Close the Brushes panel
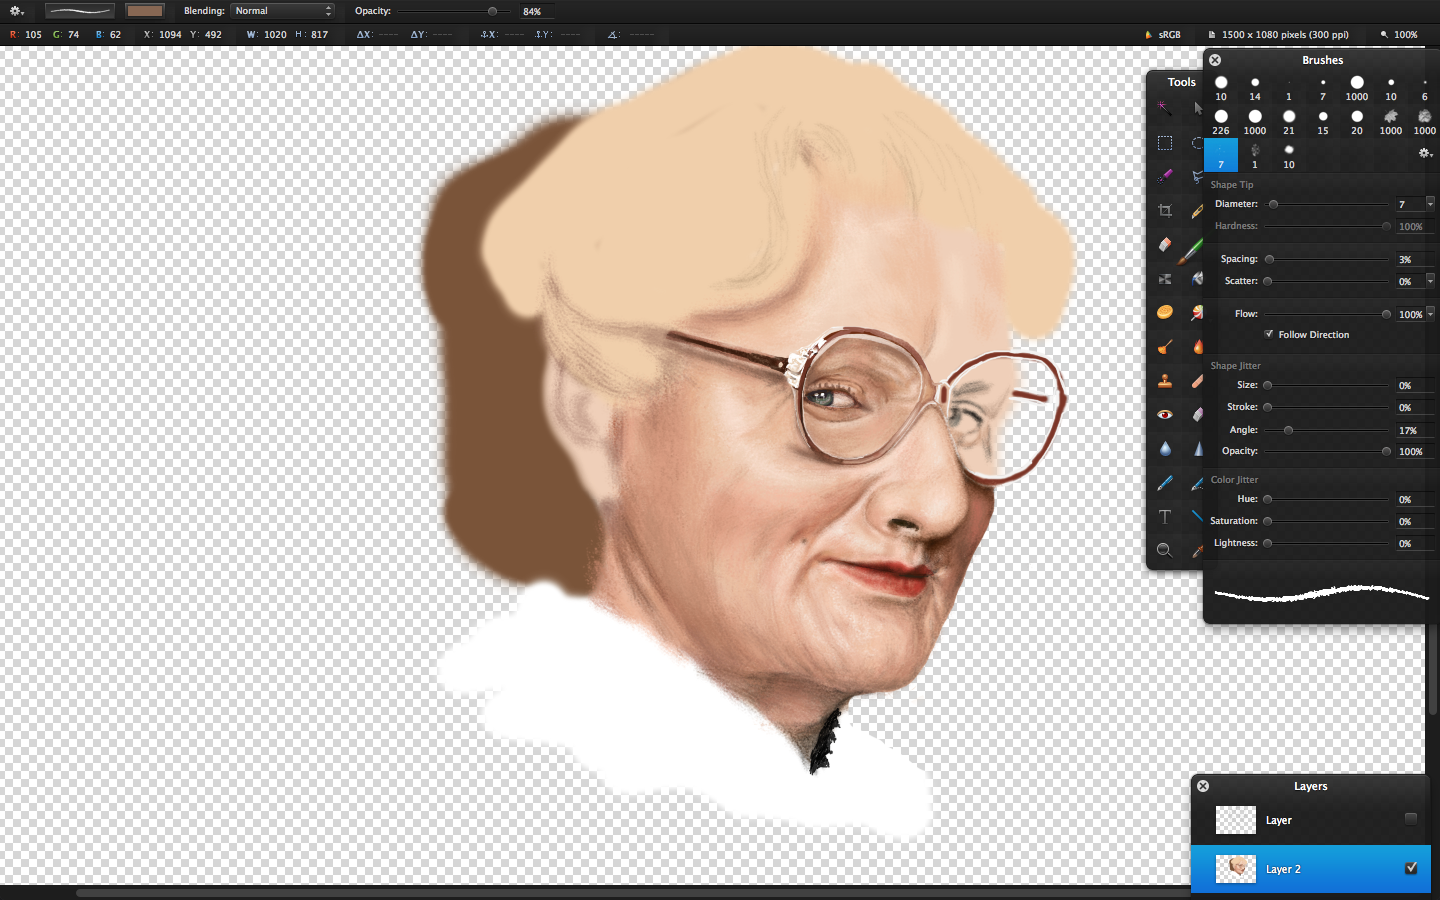The height and width of the screenshot is (900, 1440). pyautogui.click(x=1215, y=60)
